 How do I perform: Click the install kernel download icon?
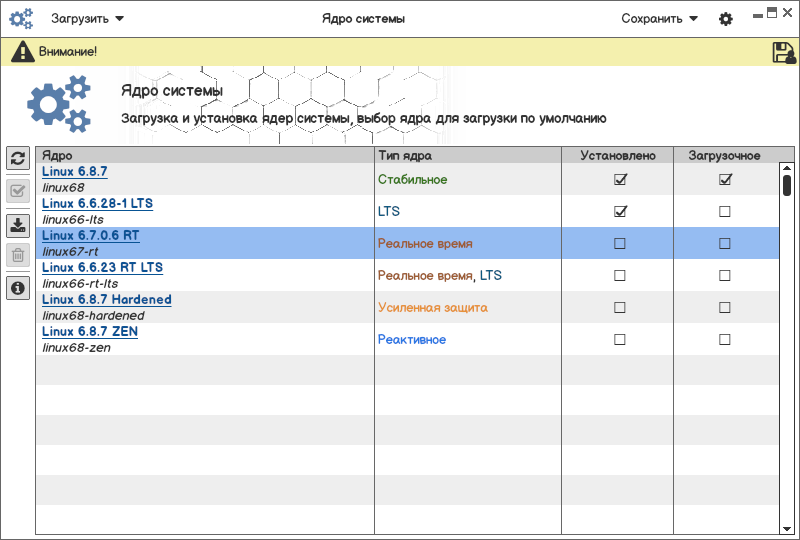pyautogui.click(x=17, y=224)
